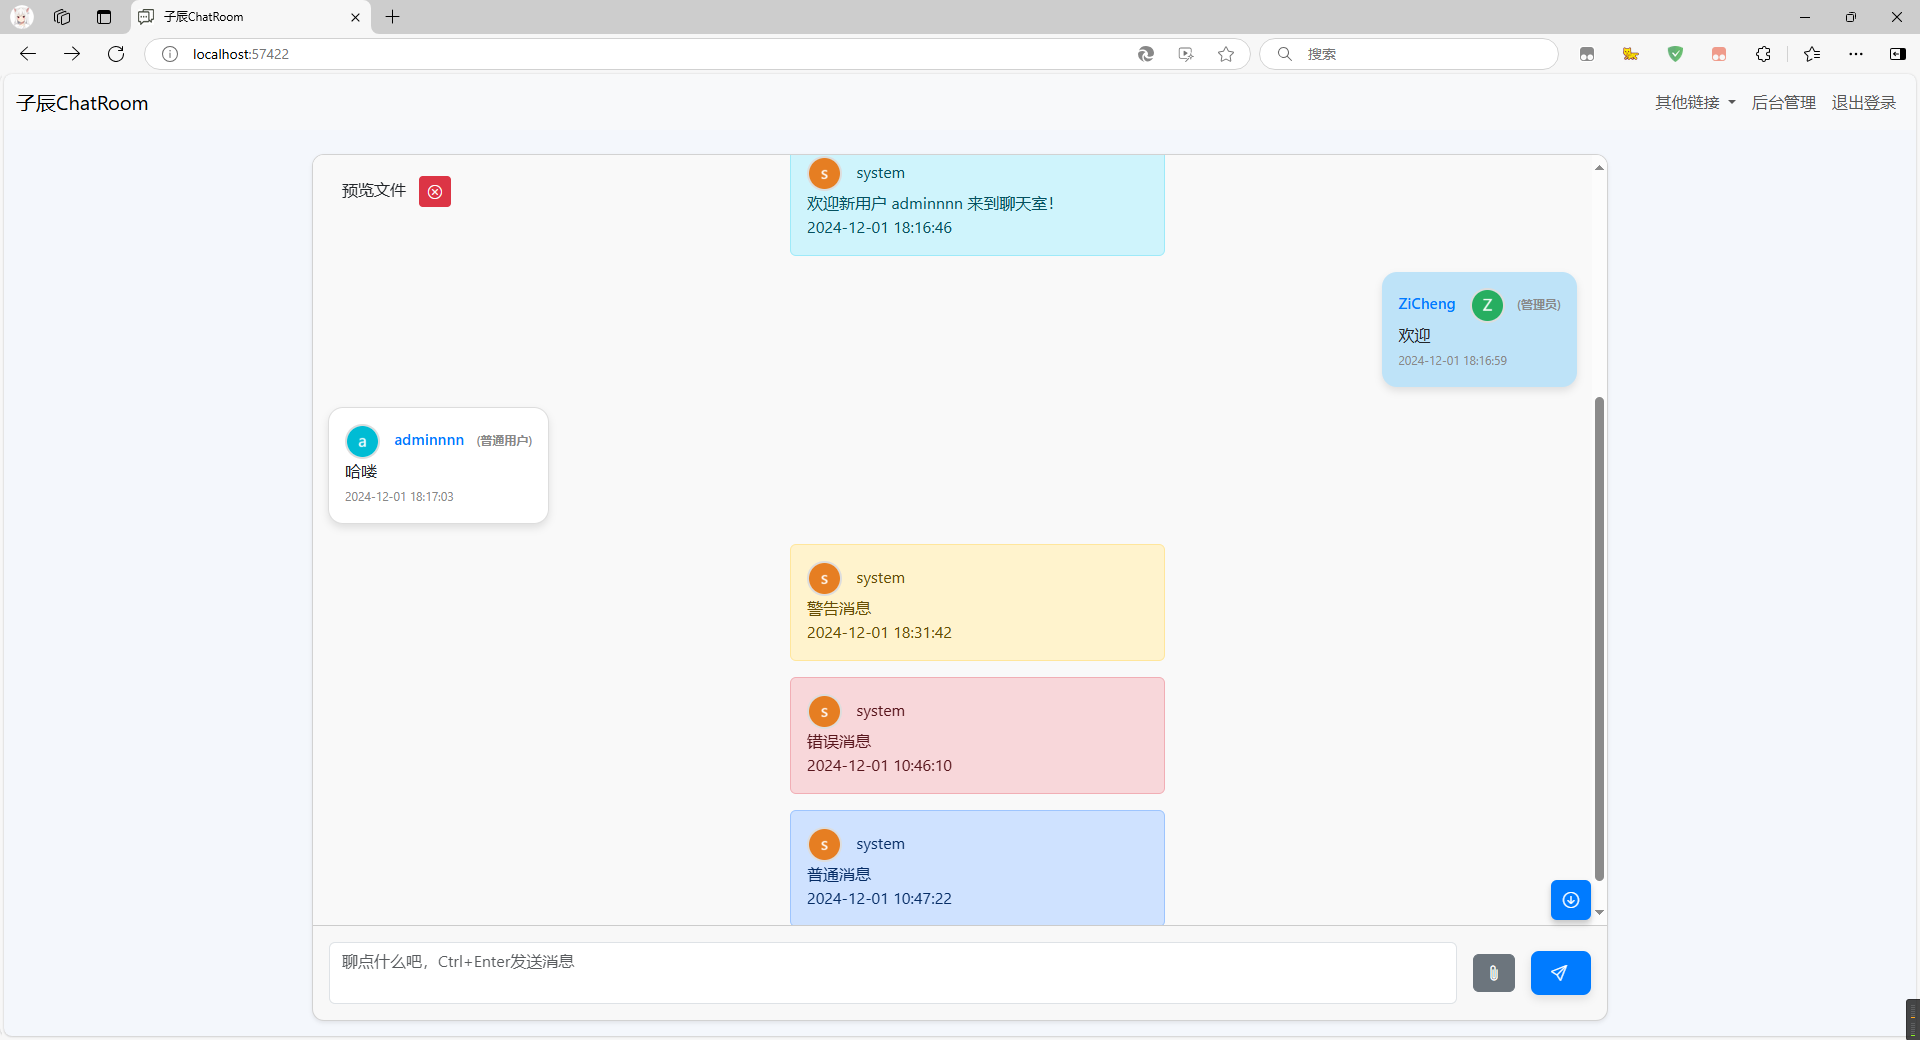1920x1040 pixels.
Task: Click scrollbar up arrow in chat
Action: (1599, 167)
